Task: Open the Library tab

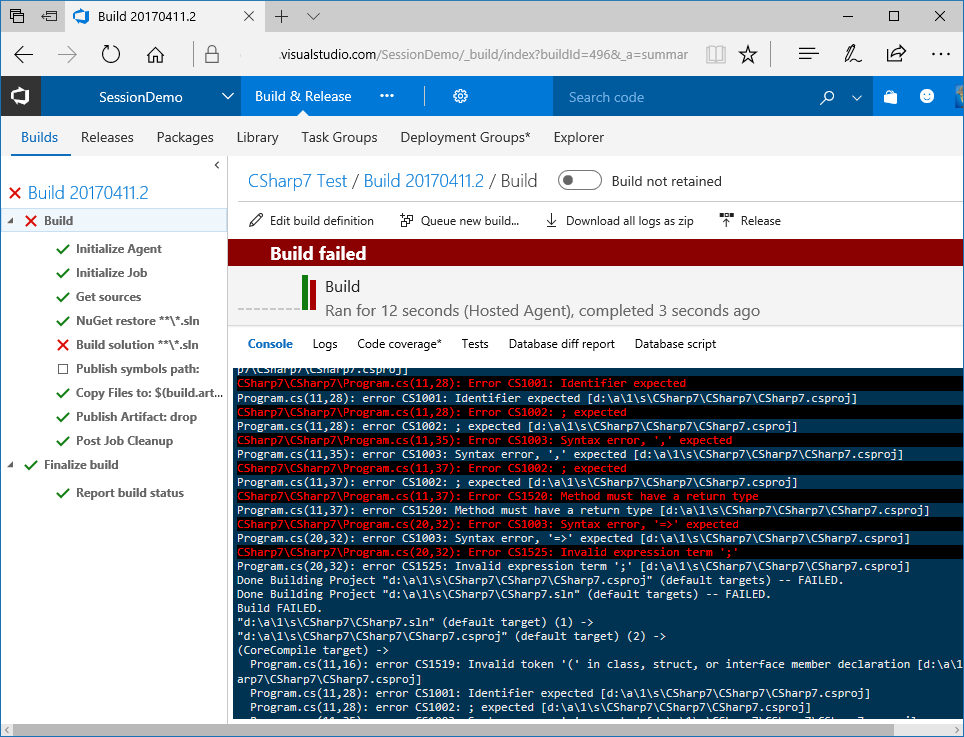Action: click(x=258, y=137)
